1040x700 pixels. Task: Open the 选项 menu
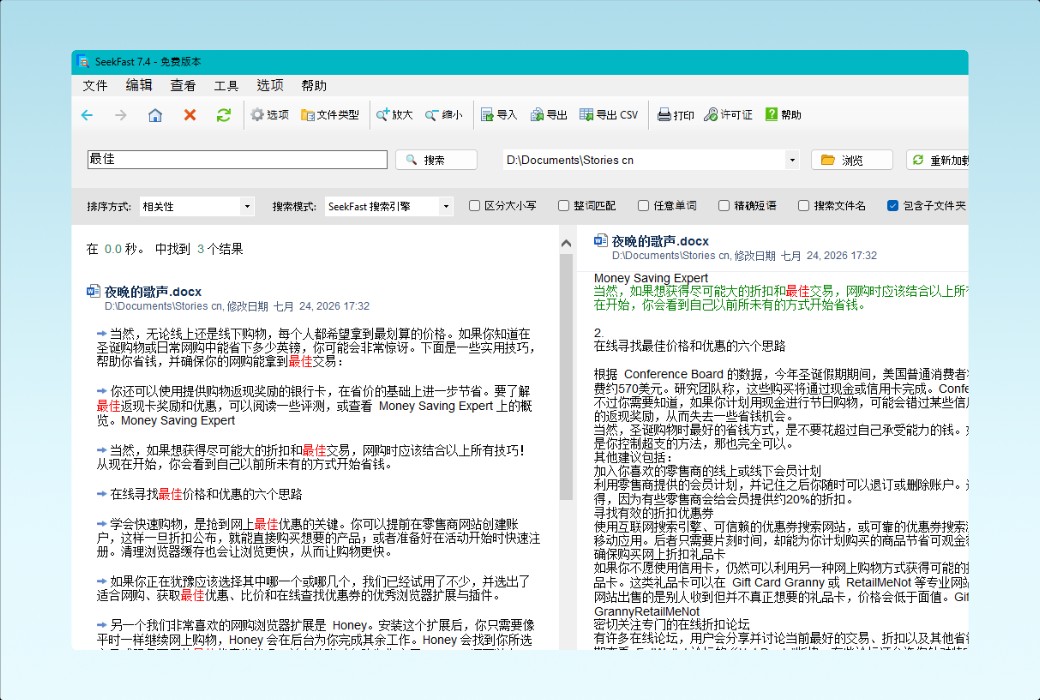tap(270, 86)
